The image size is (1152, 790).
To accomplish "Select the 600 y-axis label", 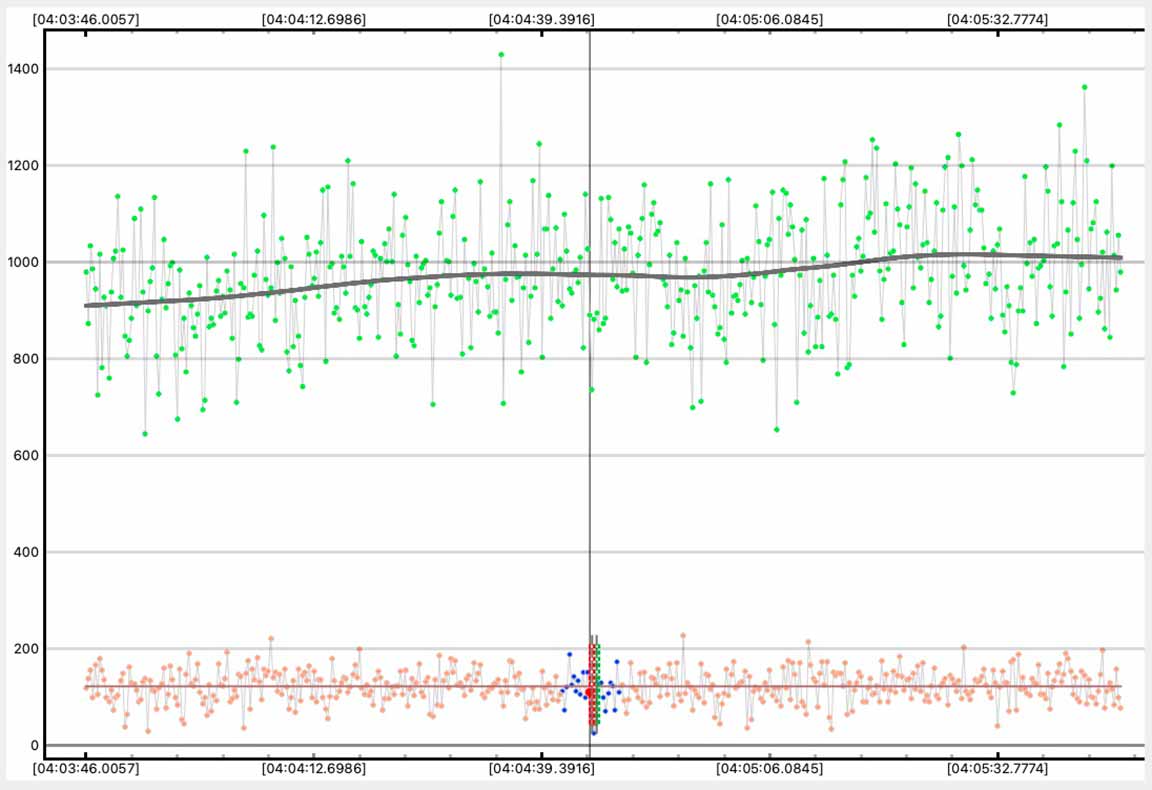I will 25,456.
